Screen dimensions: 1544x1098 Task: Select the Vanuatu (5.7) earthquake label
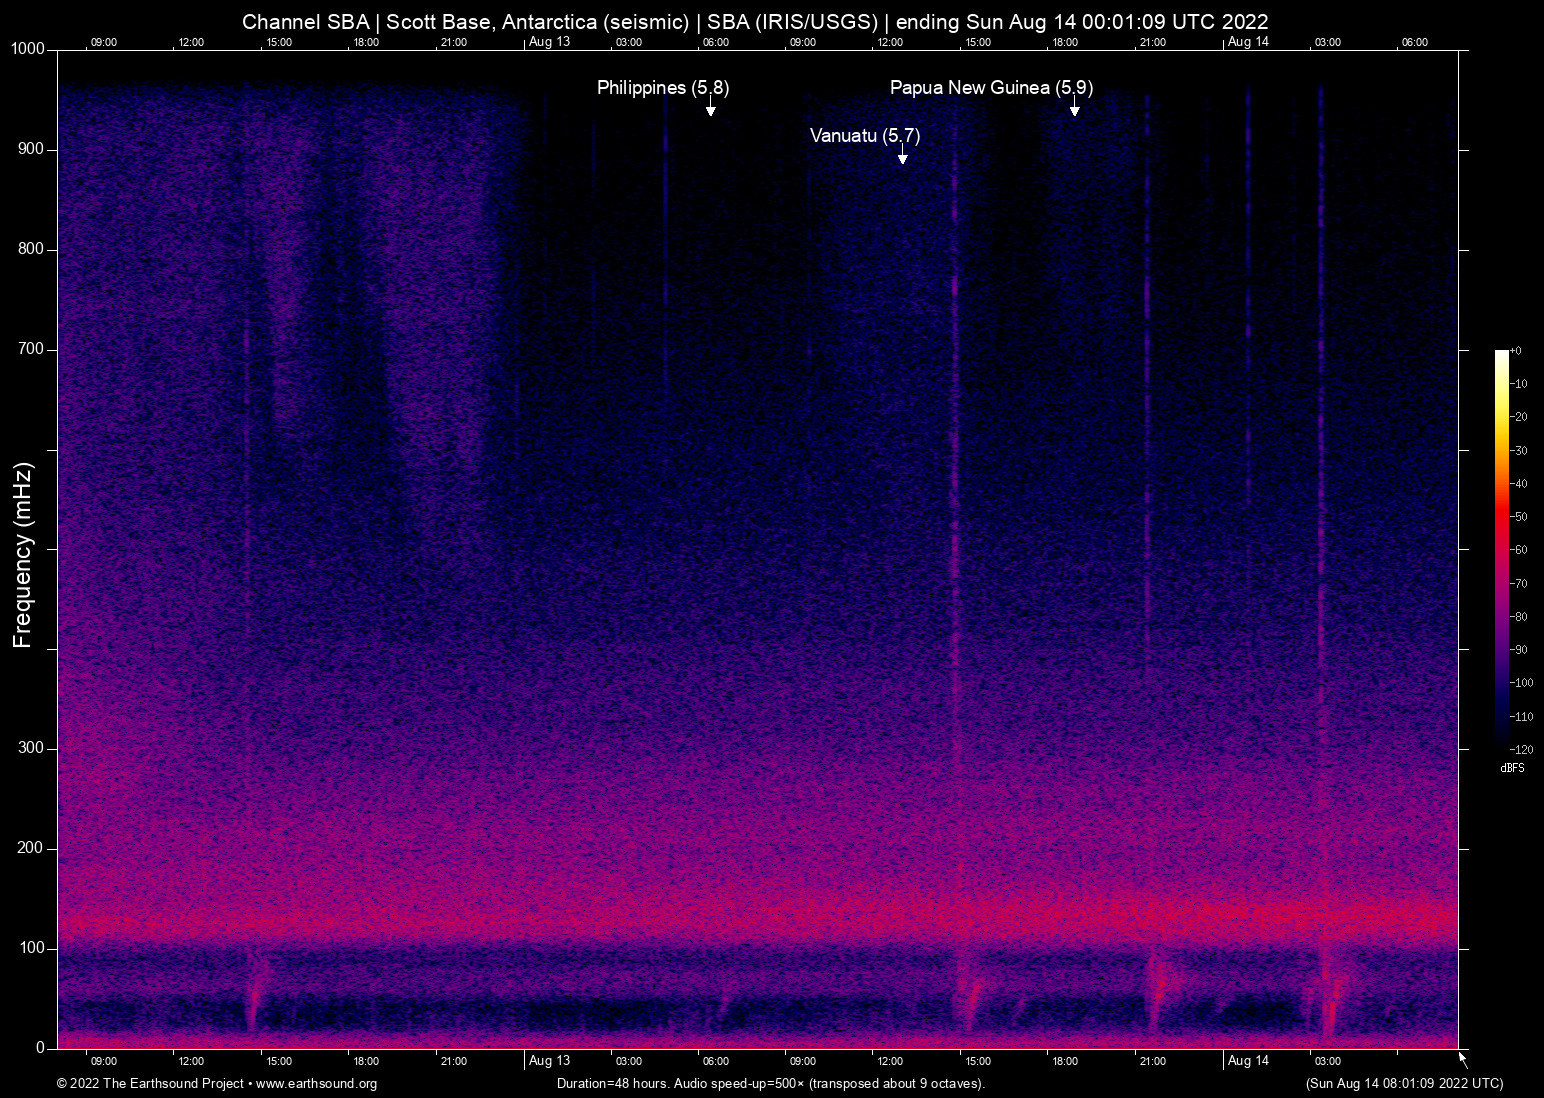pyautogui.click(x=864, y=135)
